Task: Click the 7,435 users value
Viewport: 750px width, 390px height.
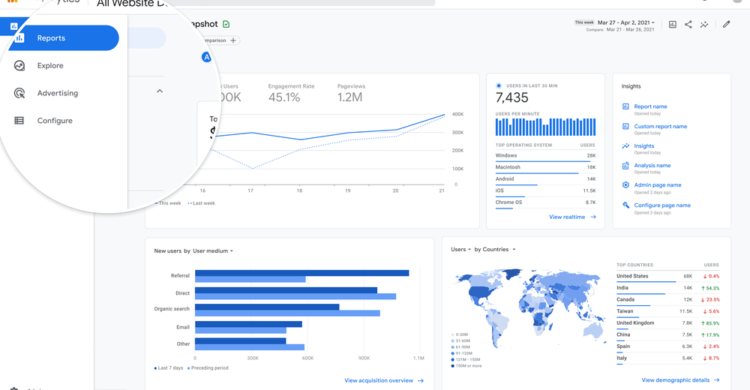Action: pos(512,98)
